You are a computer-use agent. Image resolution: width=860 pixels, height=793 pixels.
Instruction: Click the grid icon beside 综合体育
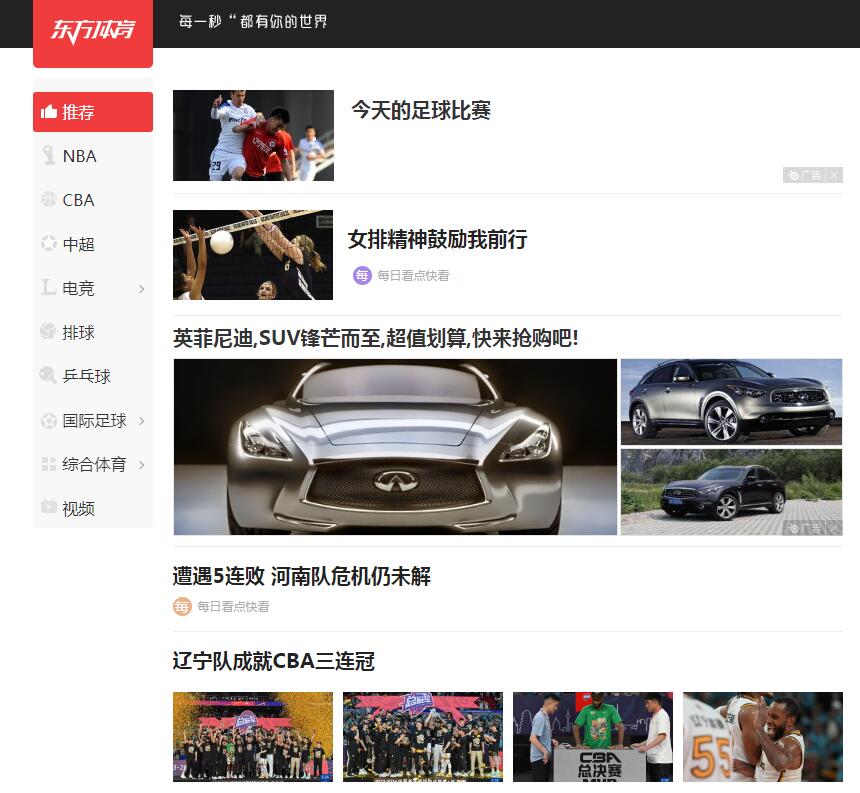tap(49, 464)
